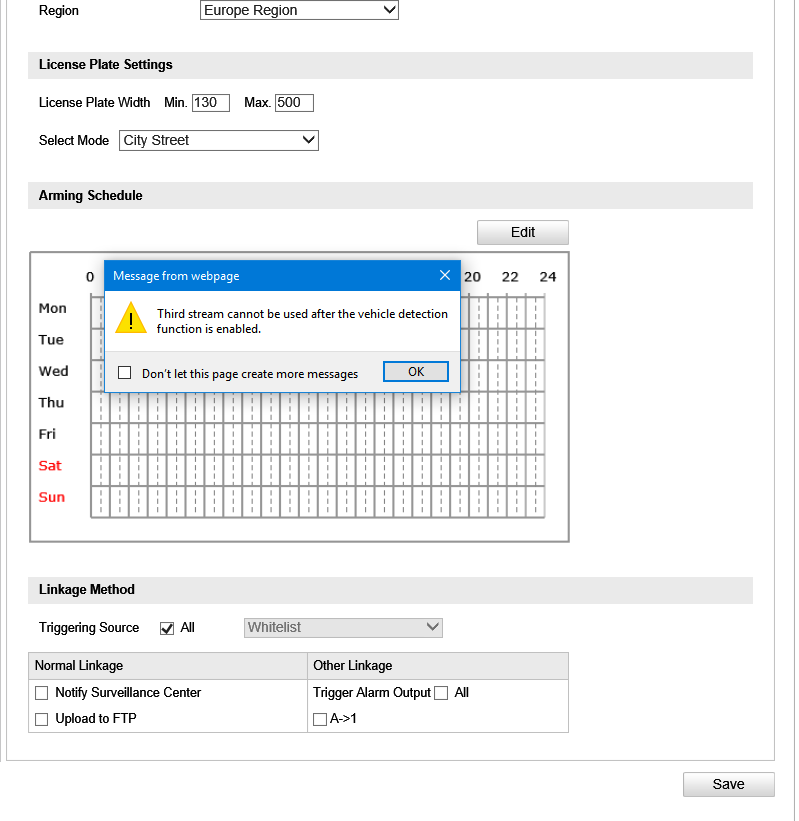Expand the Select Mode dropdown
Image resolution: width=799 pixels, height=821 pixels.
[x=218, y=141]
